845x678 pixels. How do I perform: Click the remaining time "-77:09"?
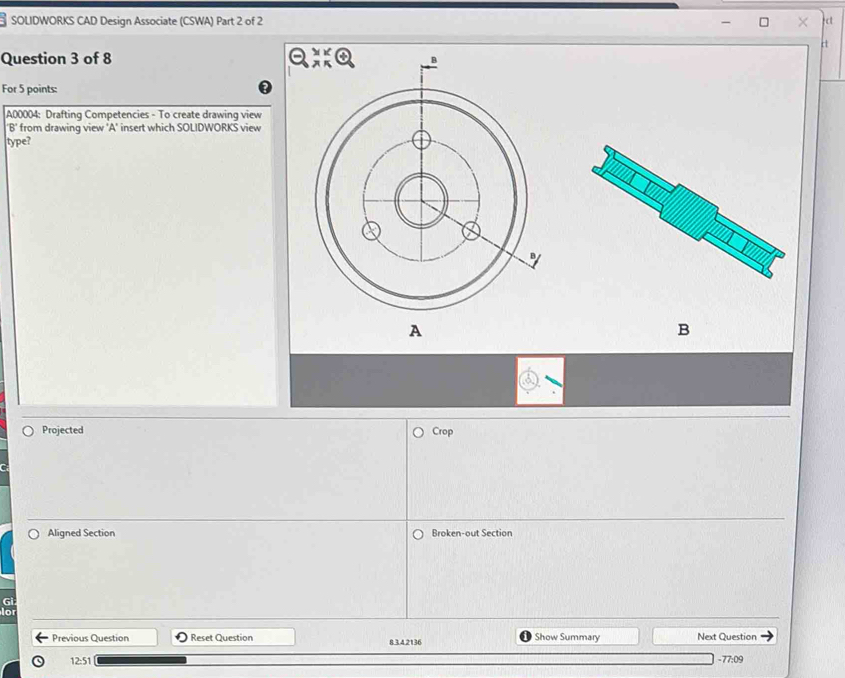(730, 659)
